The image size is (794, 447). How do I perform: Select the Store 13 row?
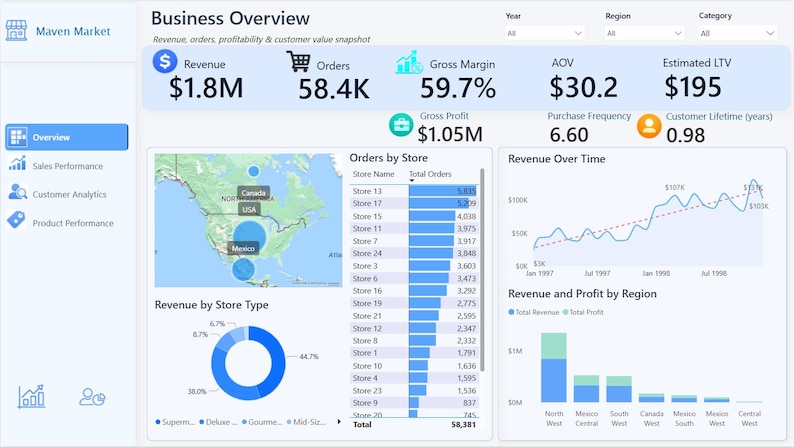(414, 191)
